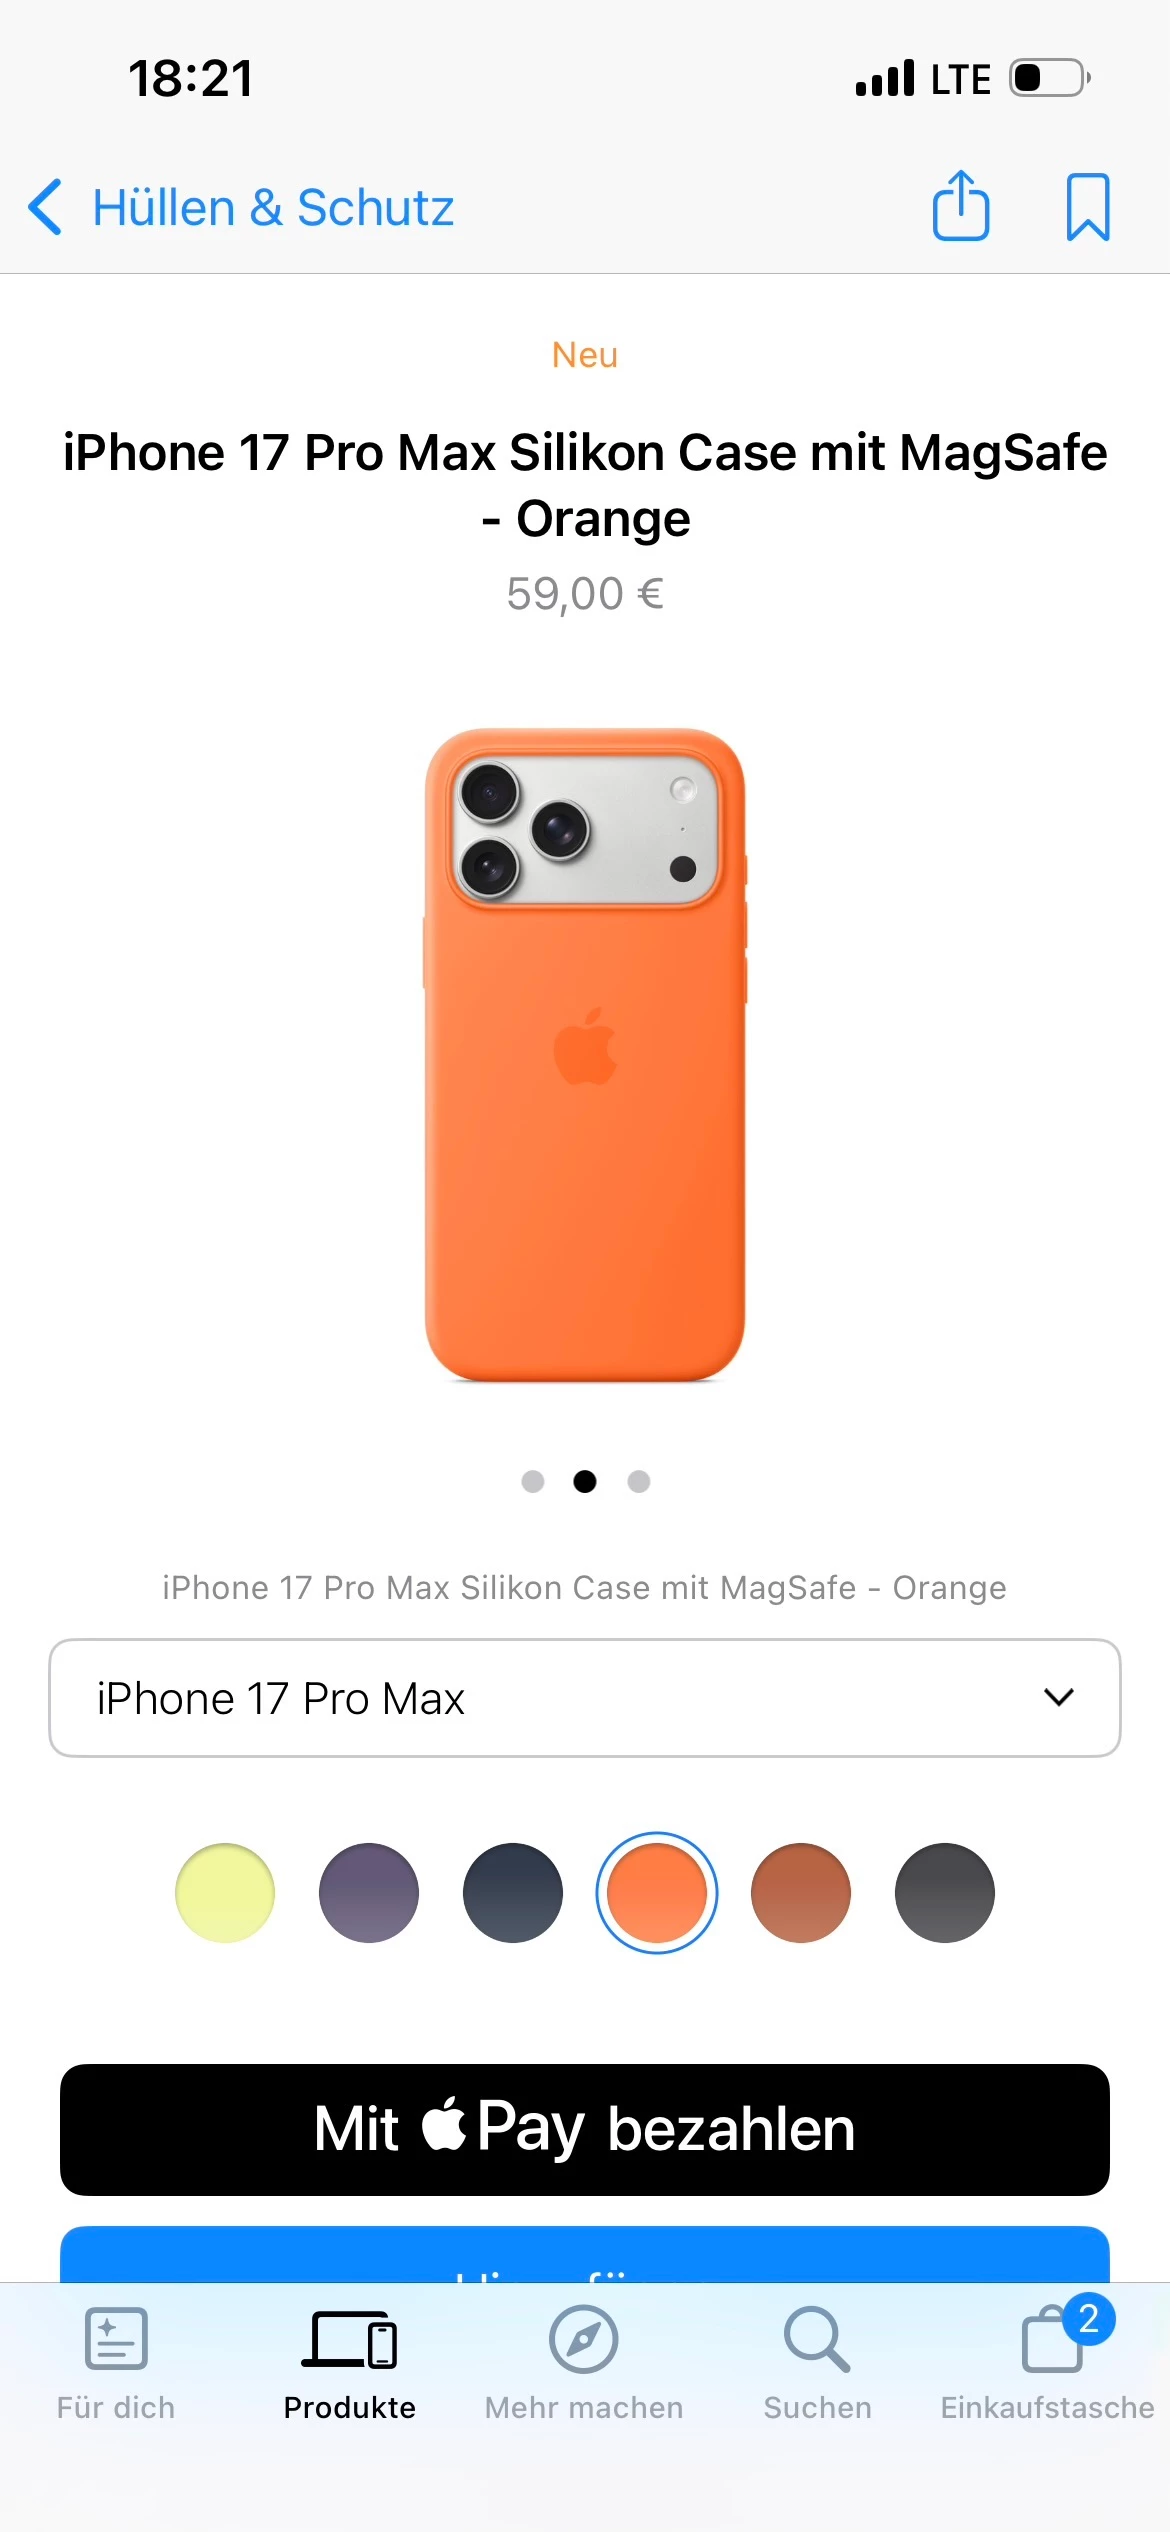
Task: Tap the partially visible blue button
Action: coord(585,2254)
